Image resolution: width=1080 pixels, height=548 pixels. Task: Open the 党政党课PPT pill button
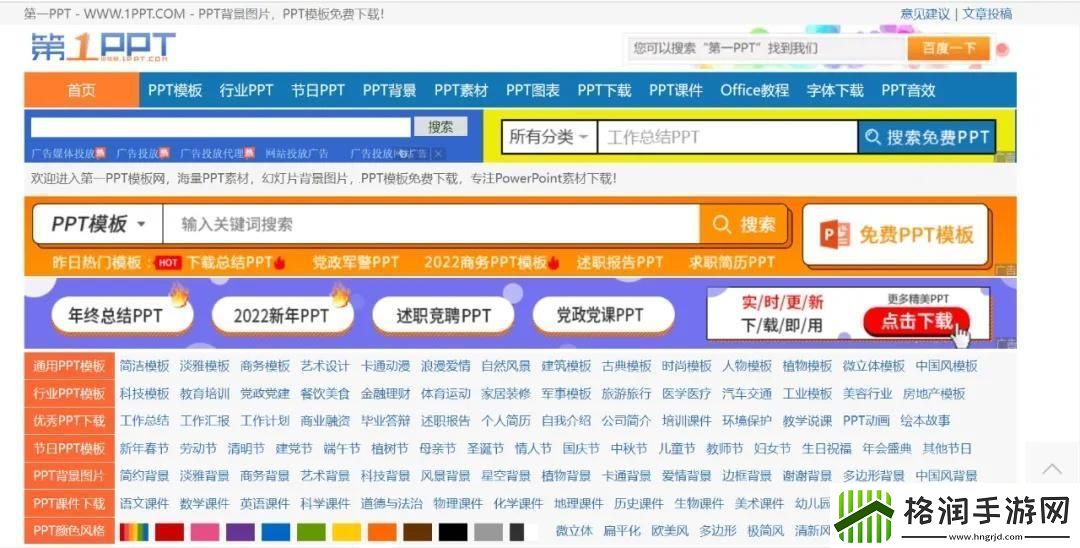tap(603, 316)
